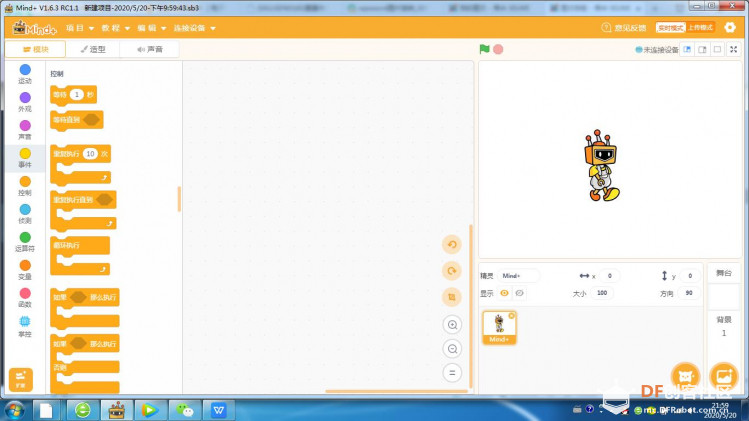Open the WPS Writer taskbar icon
Screen dimensions: 749x421
[219, 410]
